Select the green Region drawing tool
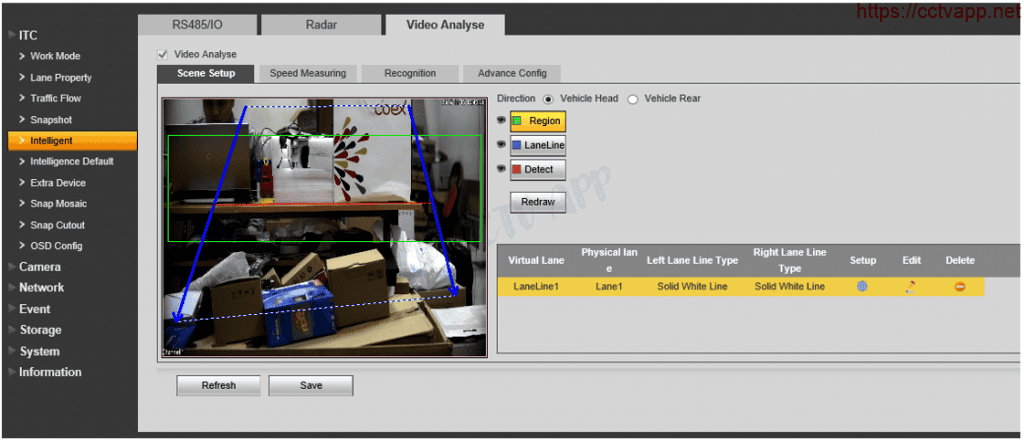The height and width of the screenshot is (441, 1024). (x=538, y=121)
